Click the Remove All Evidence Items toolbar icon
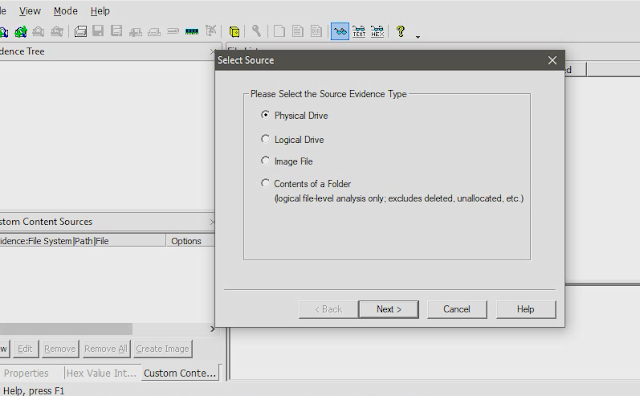 (x=57, y=31)
